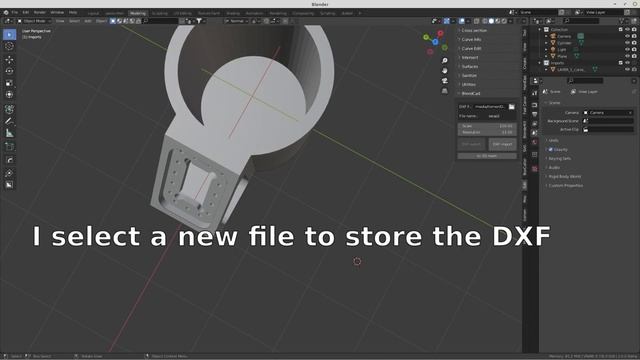This screenshot has width=640, height=360.
Task: Open Object Mode dropdown
Action: click(34, 21)
